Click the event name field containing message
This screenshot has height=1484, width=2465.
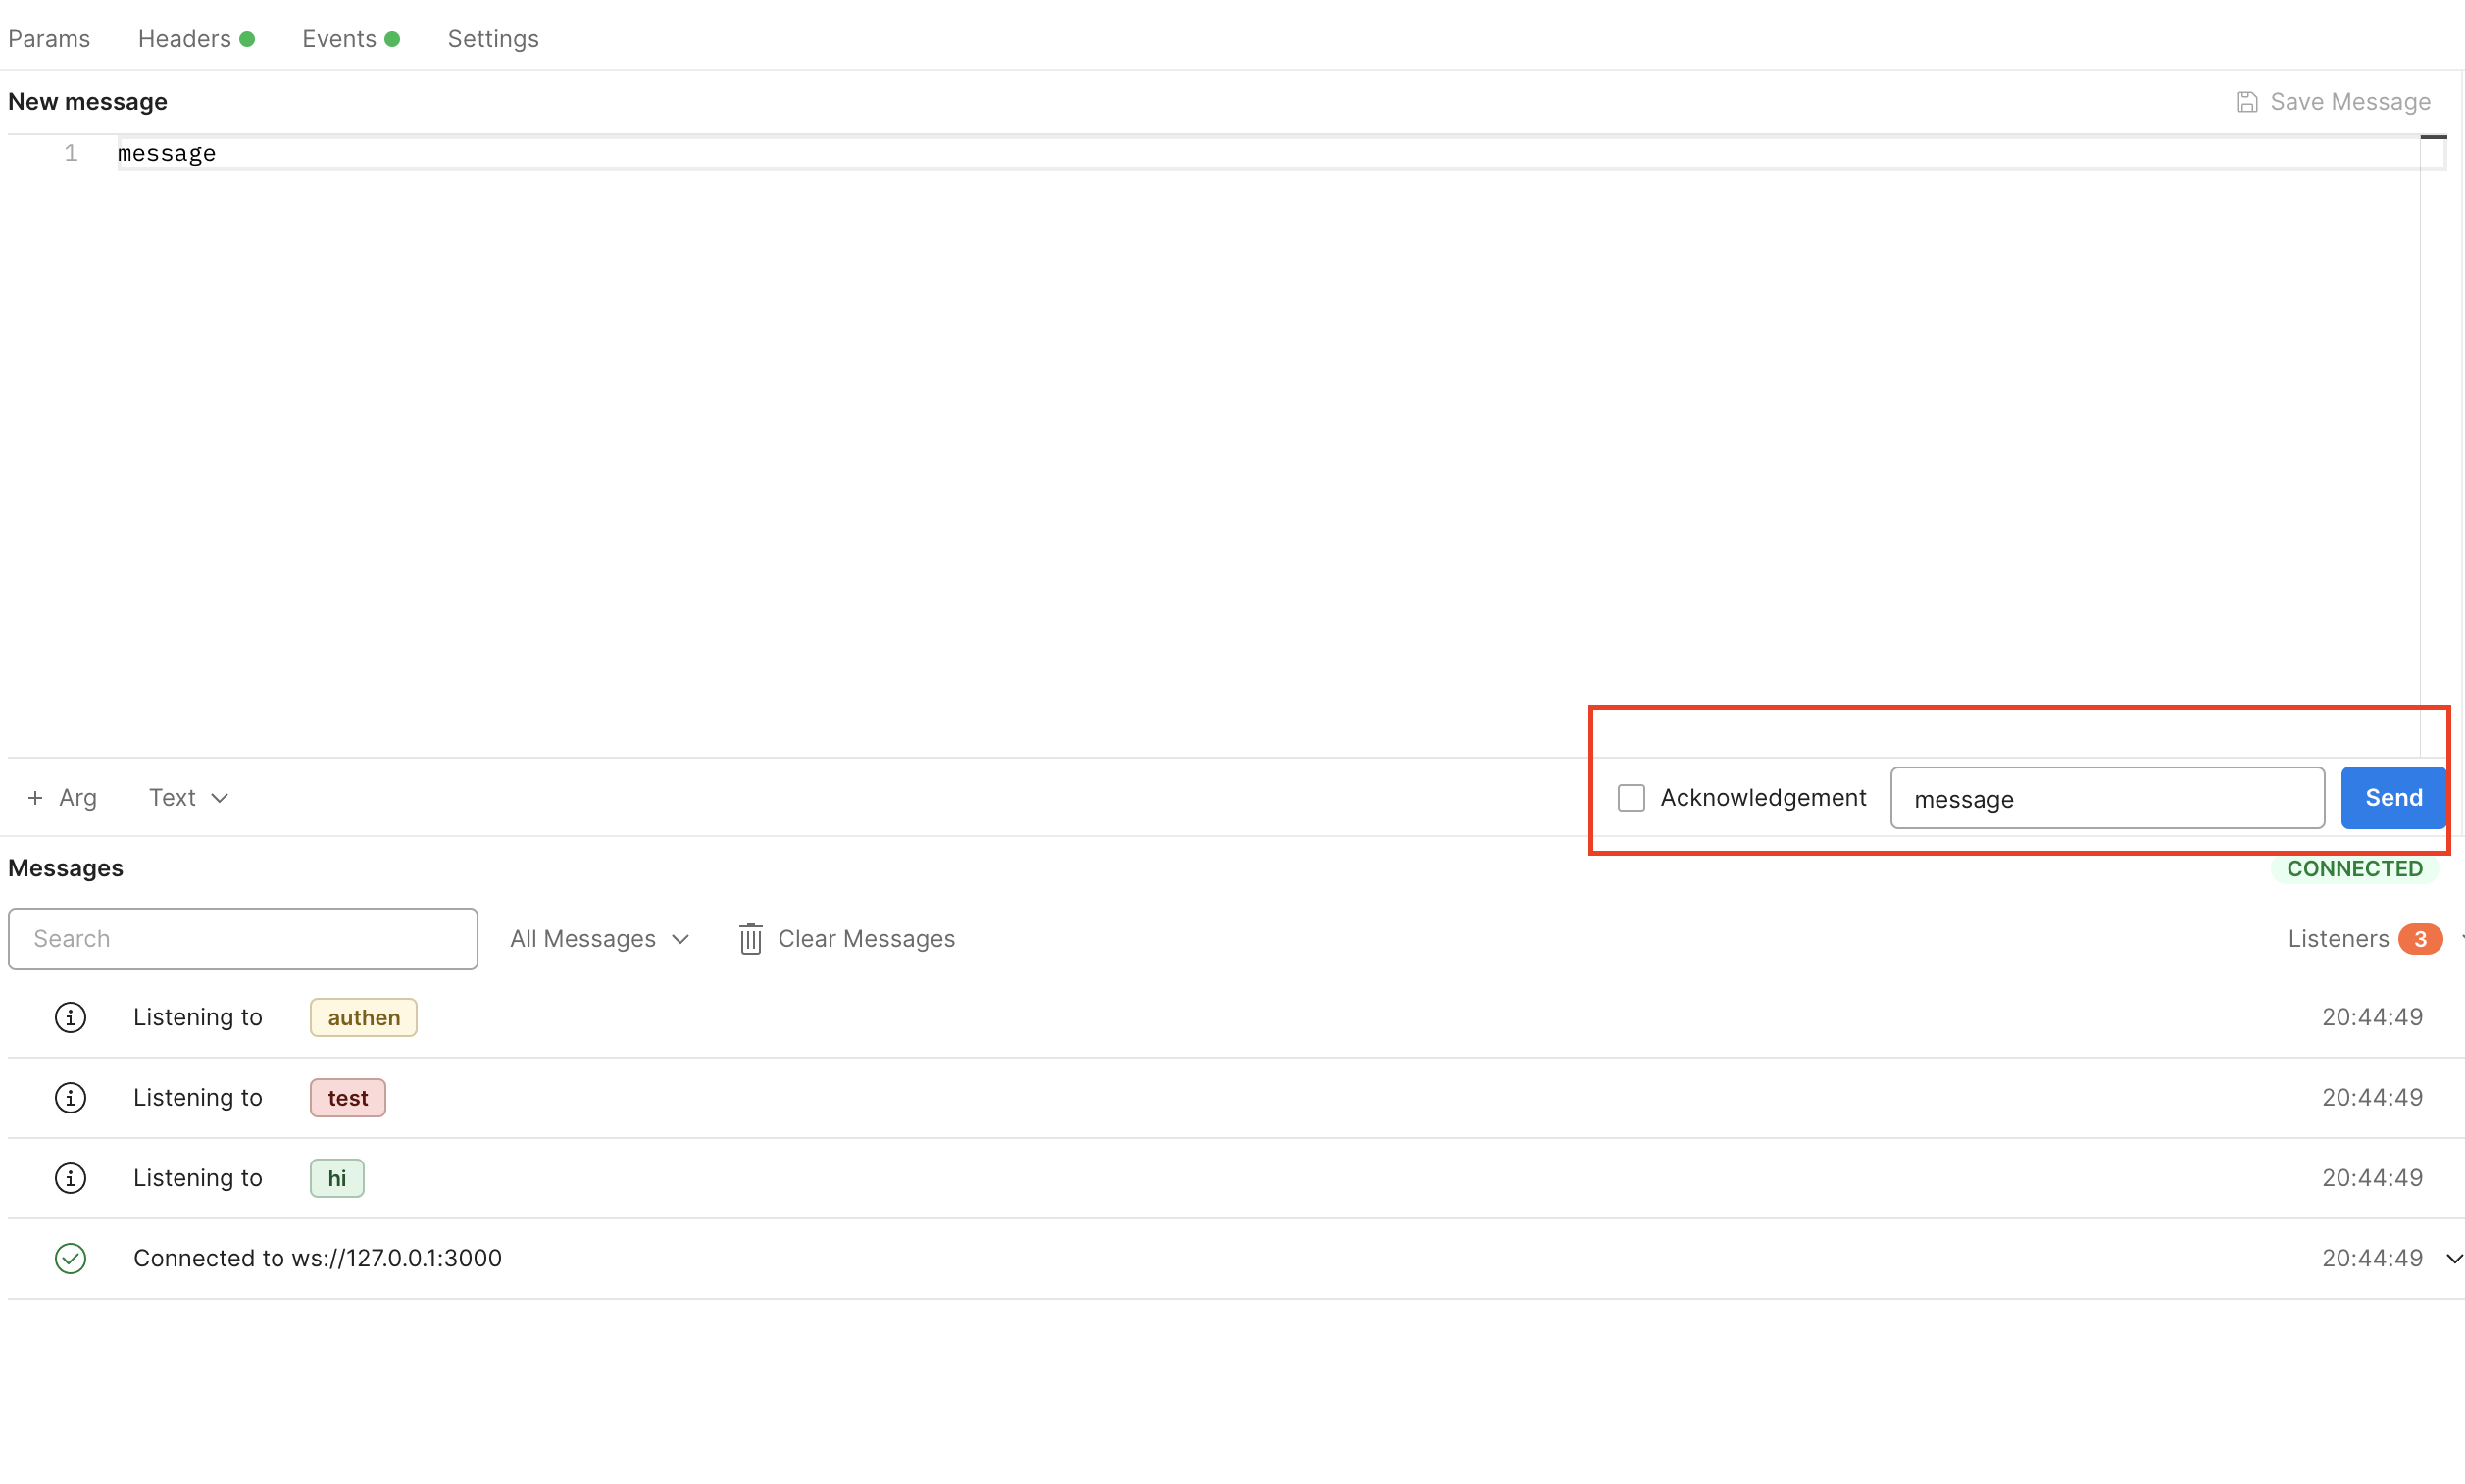(2107, 798)
